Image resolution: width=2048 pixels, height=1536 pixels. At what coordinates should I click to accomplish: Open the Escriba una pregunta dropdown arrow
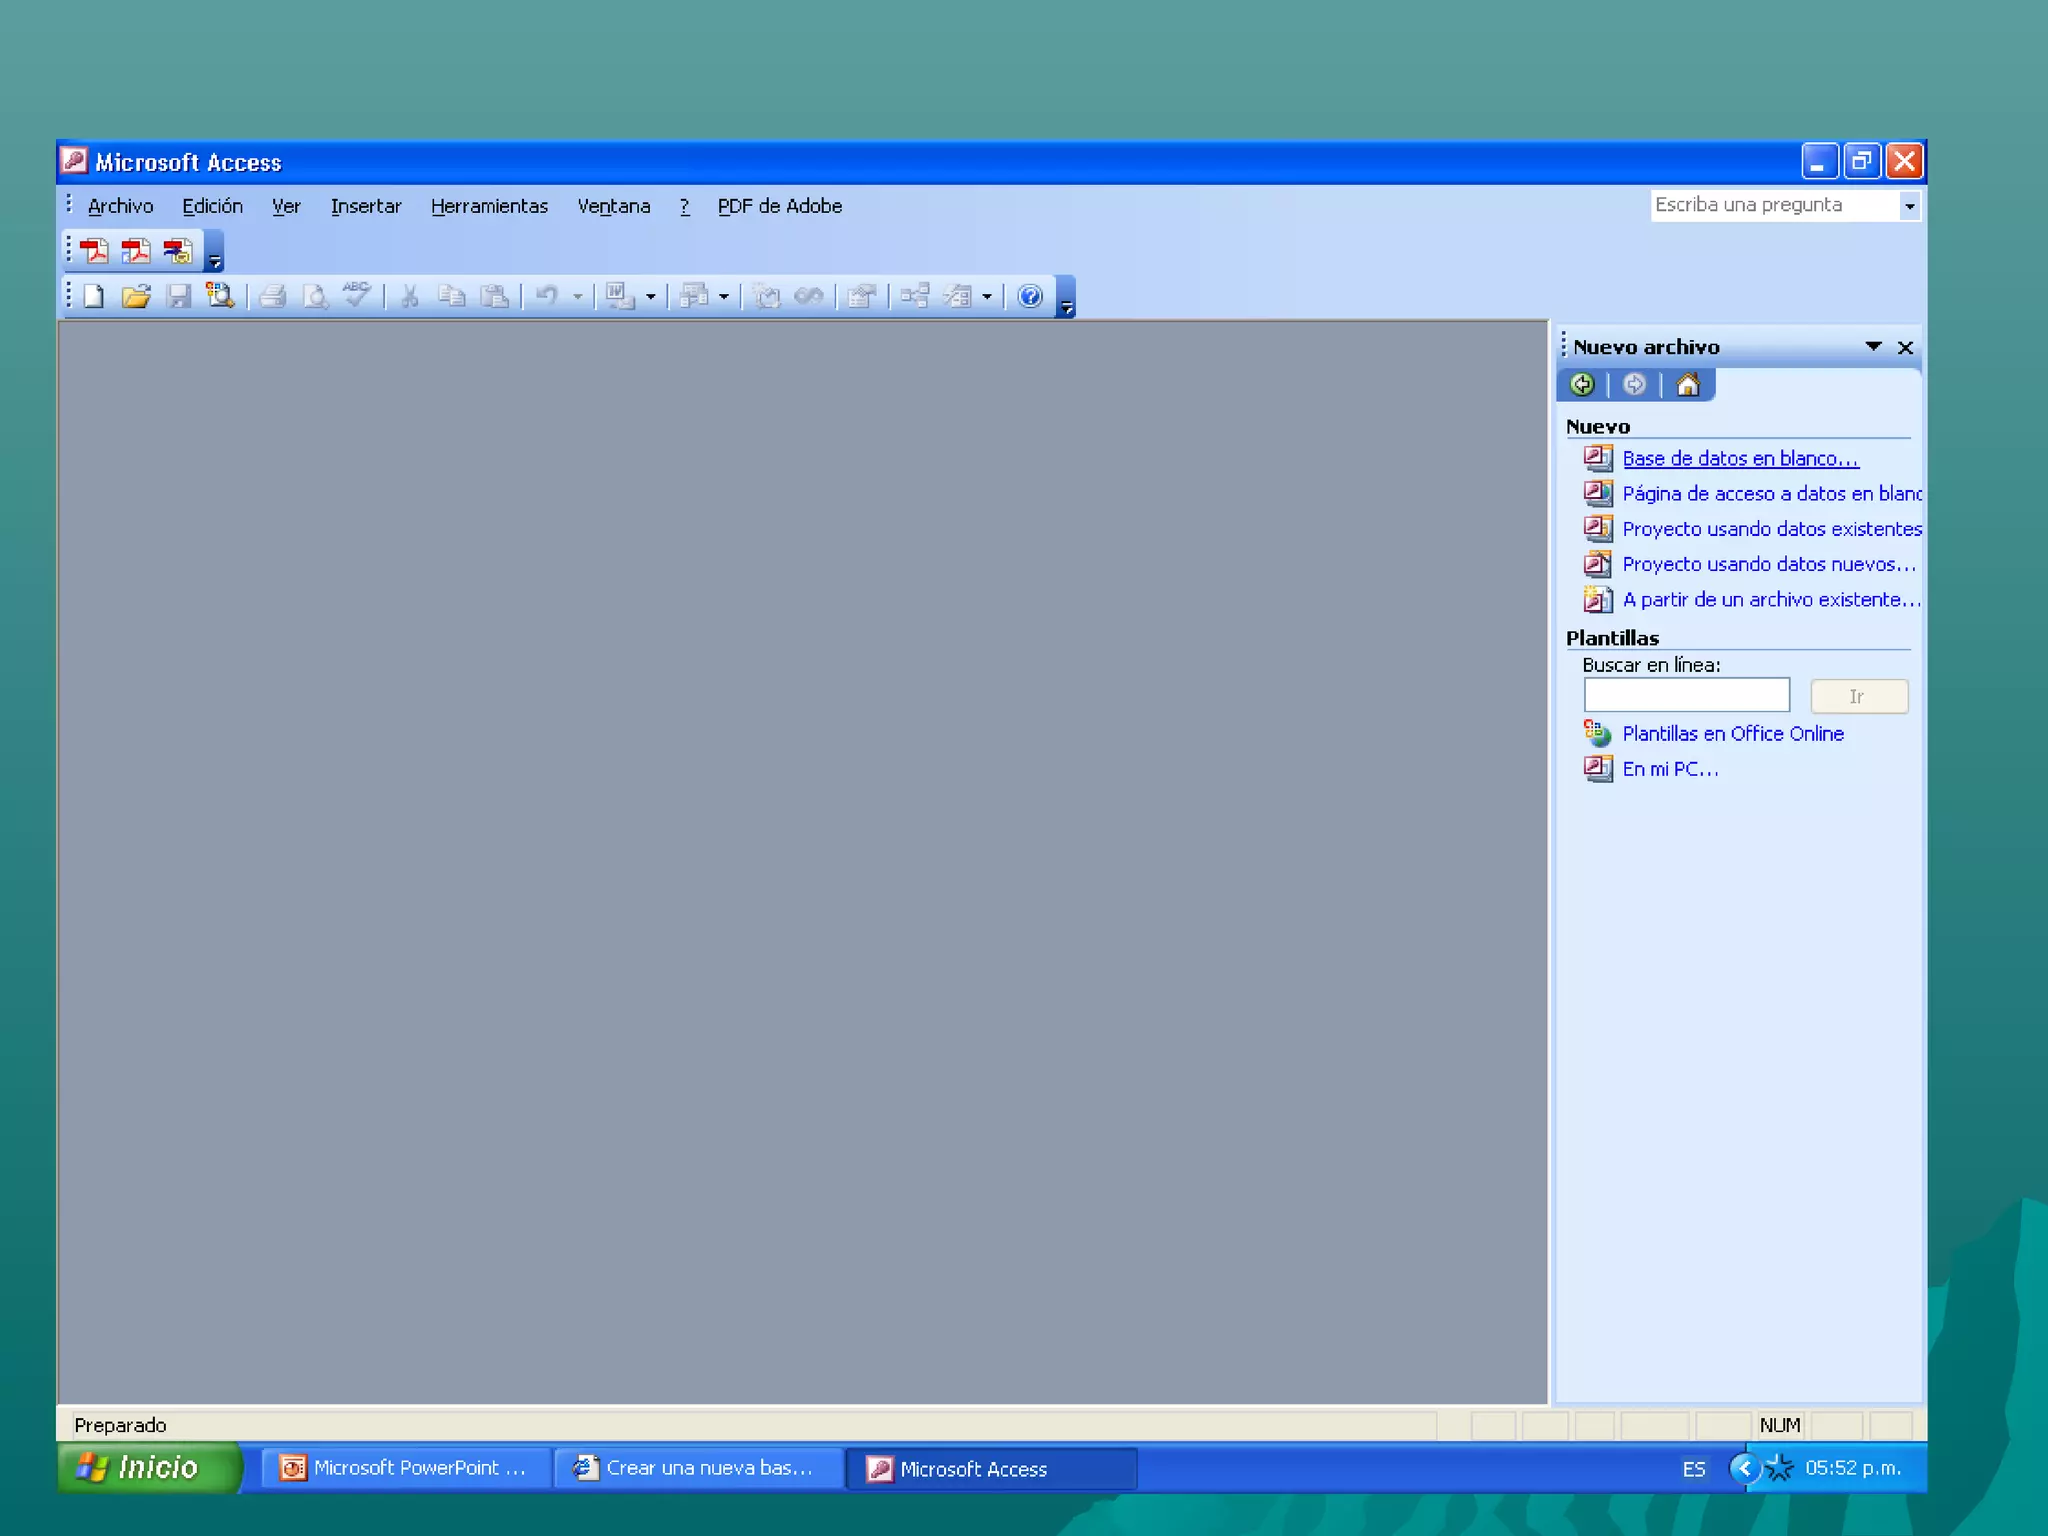click(1909, 206)
